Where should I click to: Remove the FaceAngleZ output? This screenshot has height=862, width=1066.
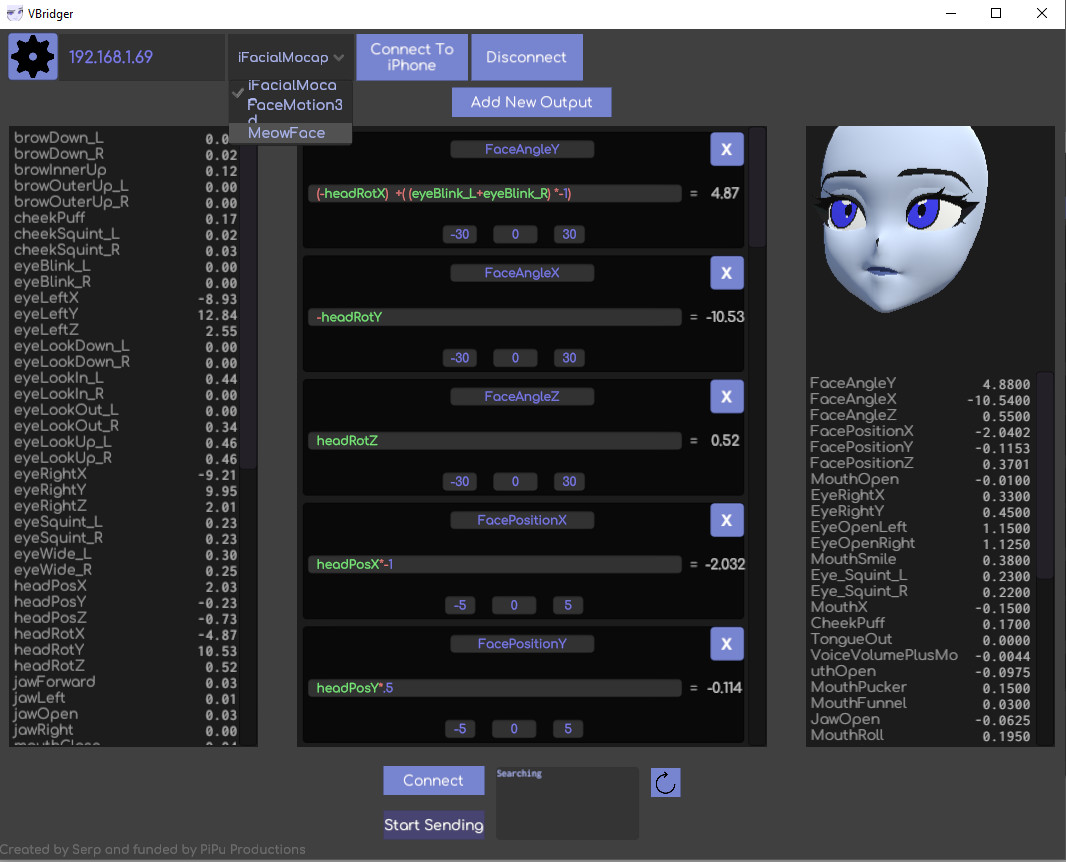(727, 396)
